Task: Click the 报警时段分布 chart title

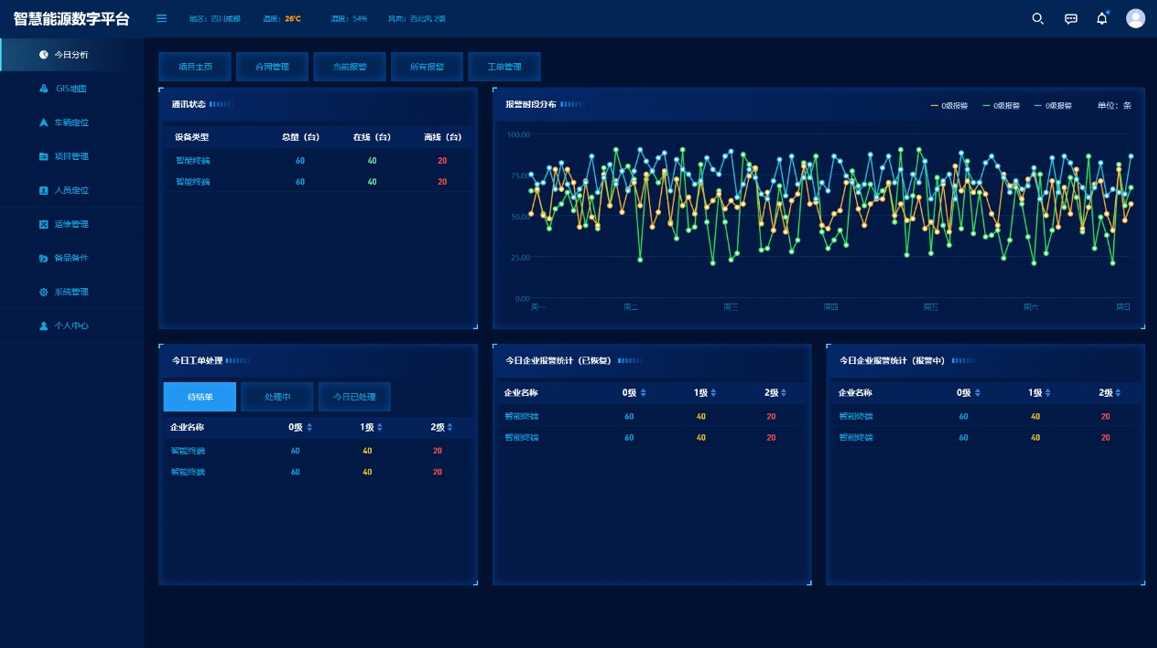Action: (531, 104)
